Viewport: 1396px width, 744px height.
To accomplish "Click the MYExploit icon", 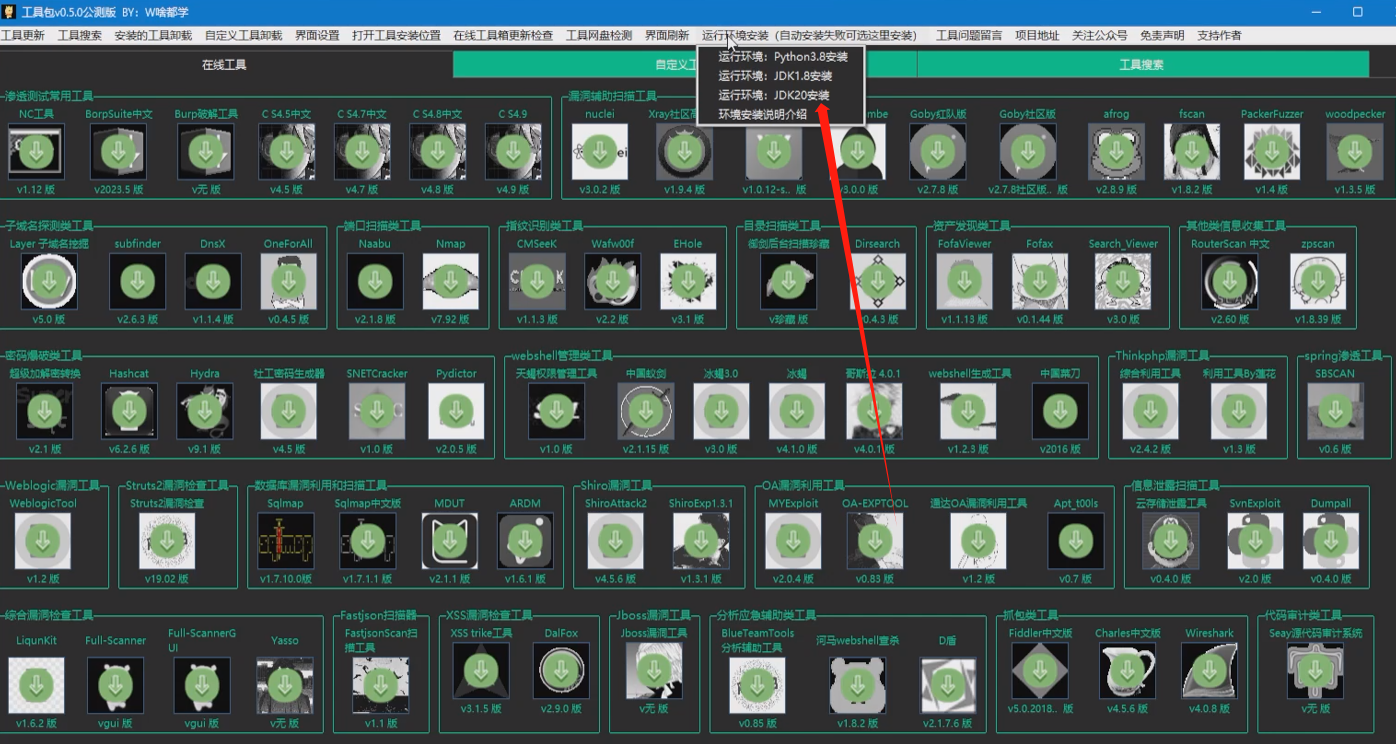I will click(x=793, y=541).
